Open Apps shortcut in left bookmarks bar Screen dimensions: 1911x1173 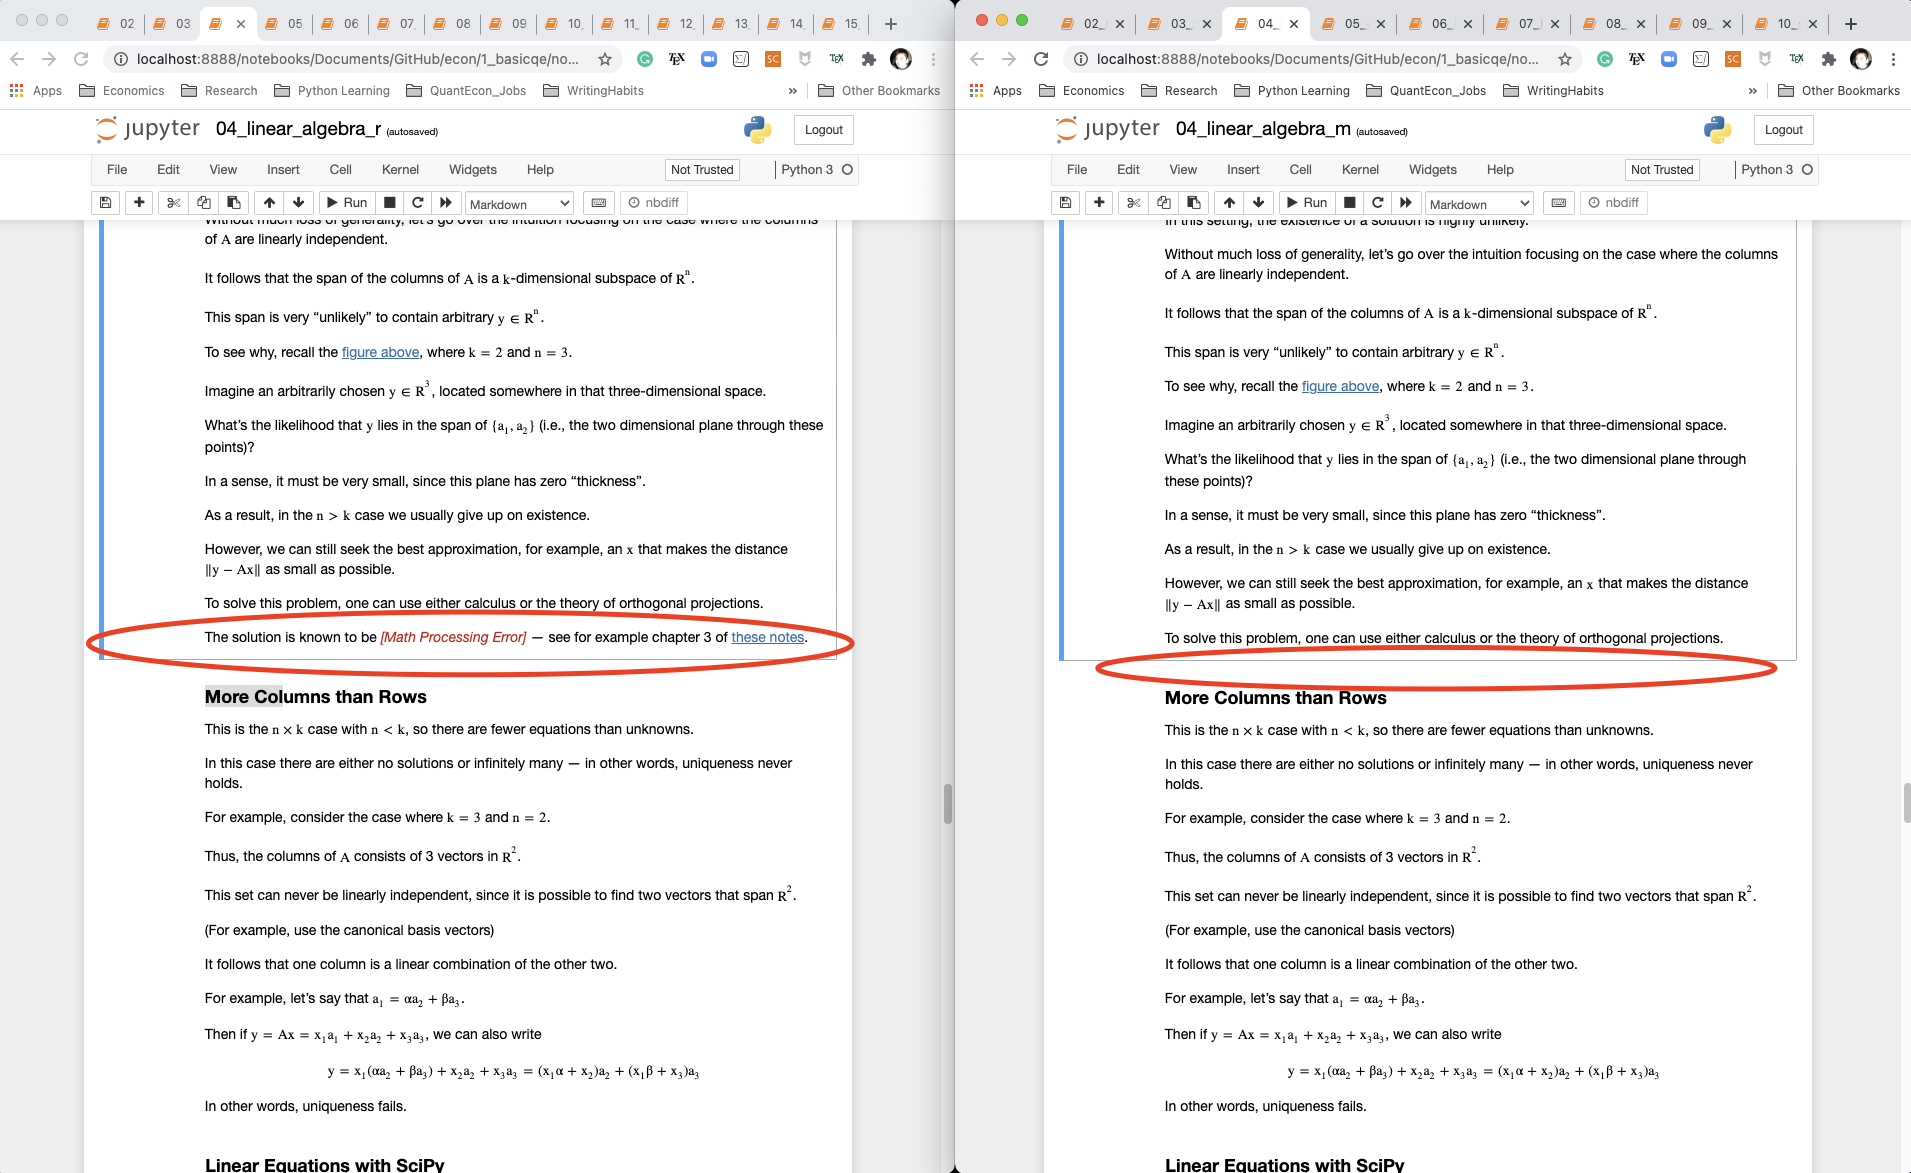[x=36, y=91]
